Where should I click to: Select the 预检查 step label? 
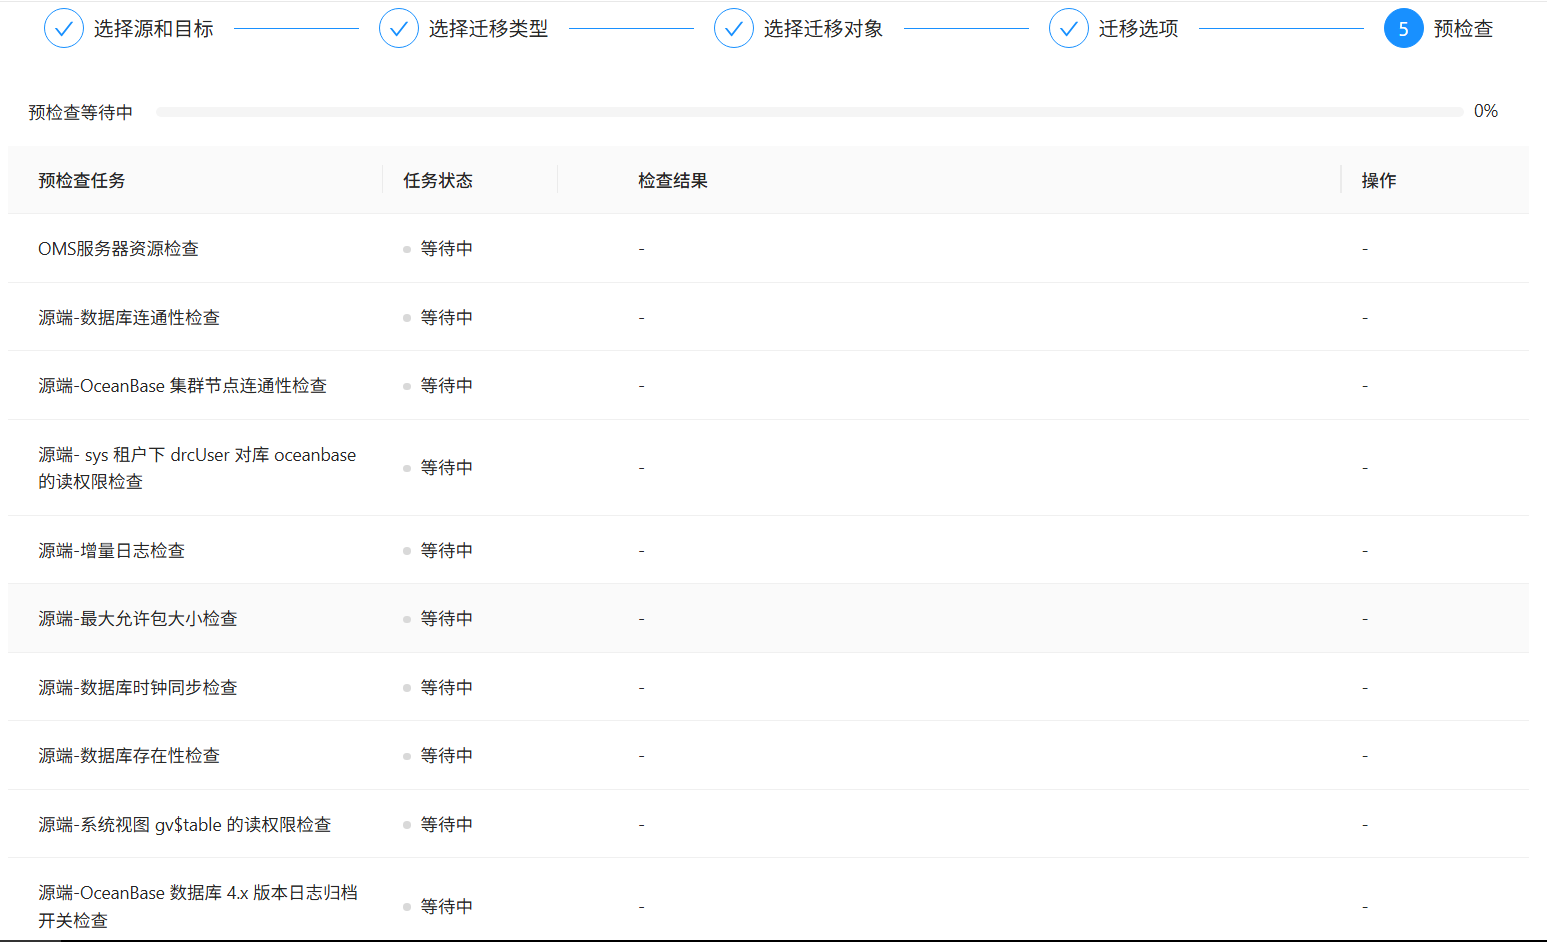coord(1463,29)
